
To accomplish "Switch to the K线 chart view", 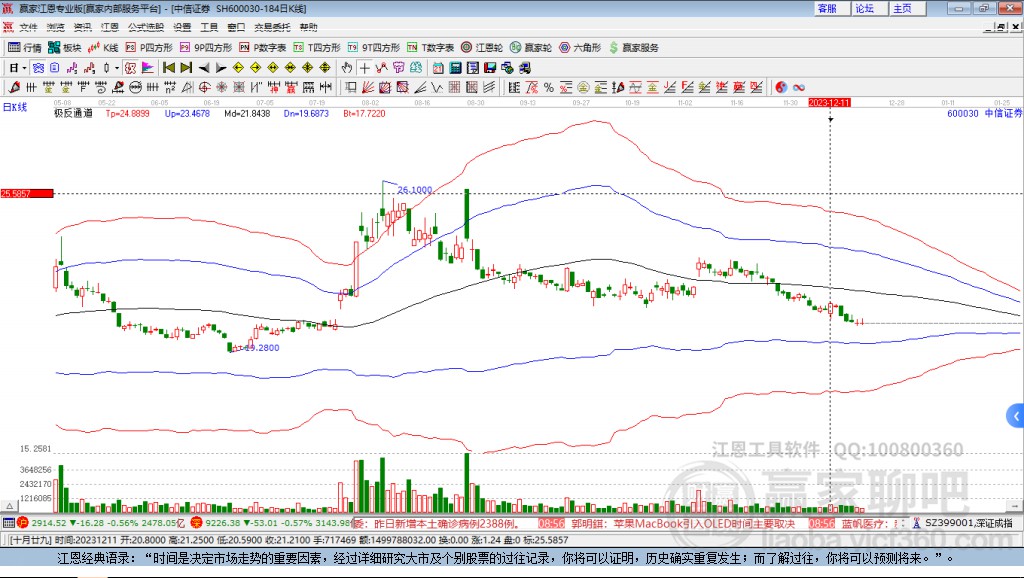I will click(x=103, y=48).
